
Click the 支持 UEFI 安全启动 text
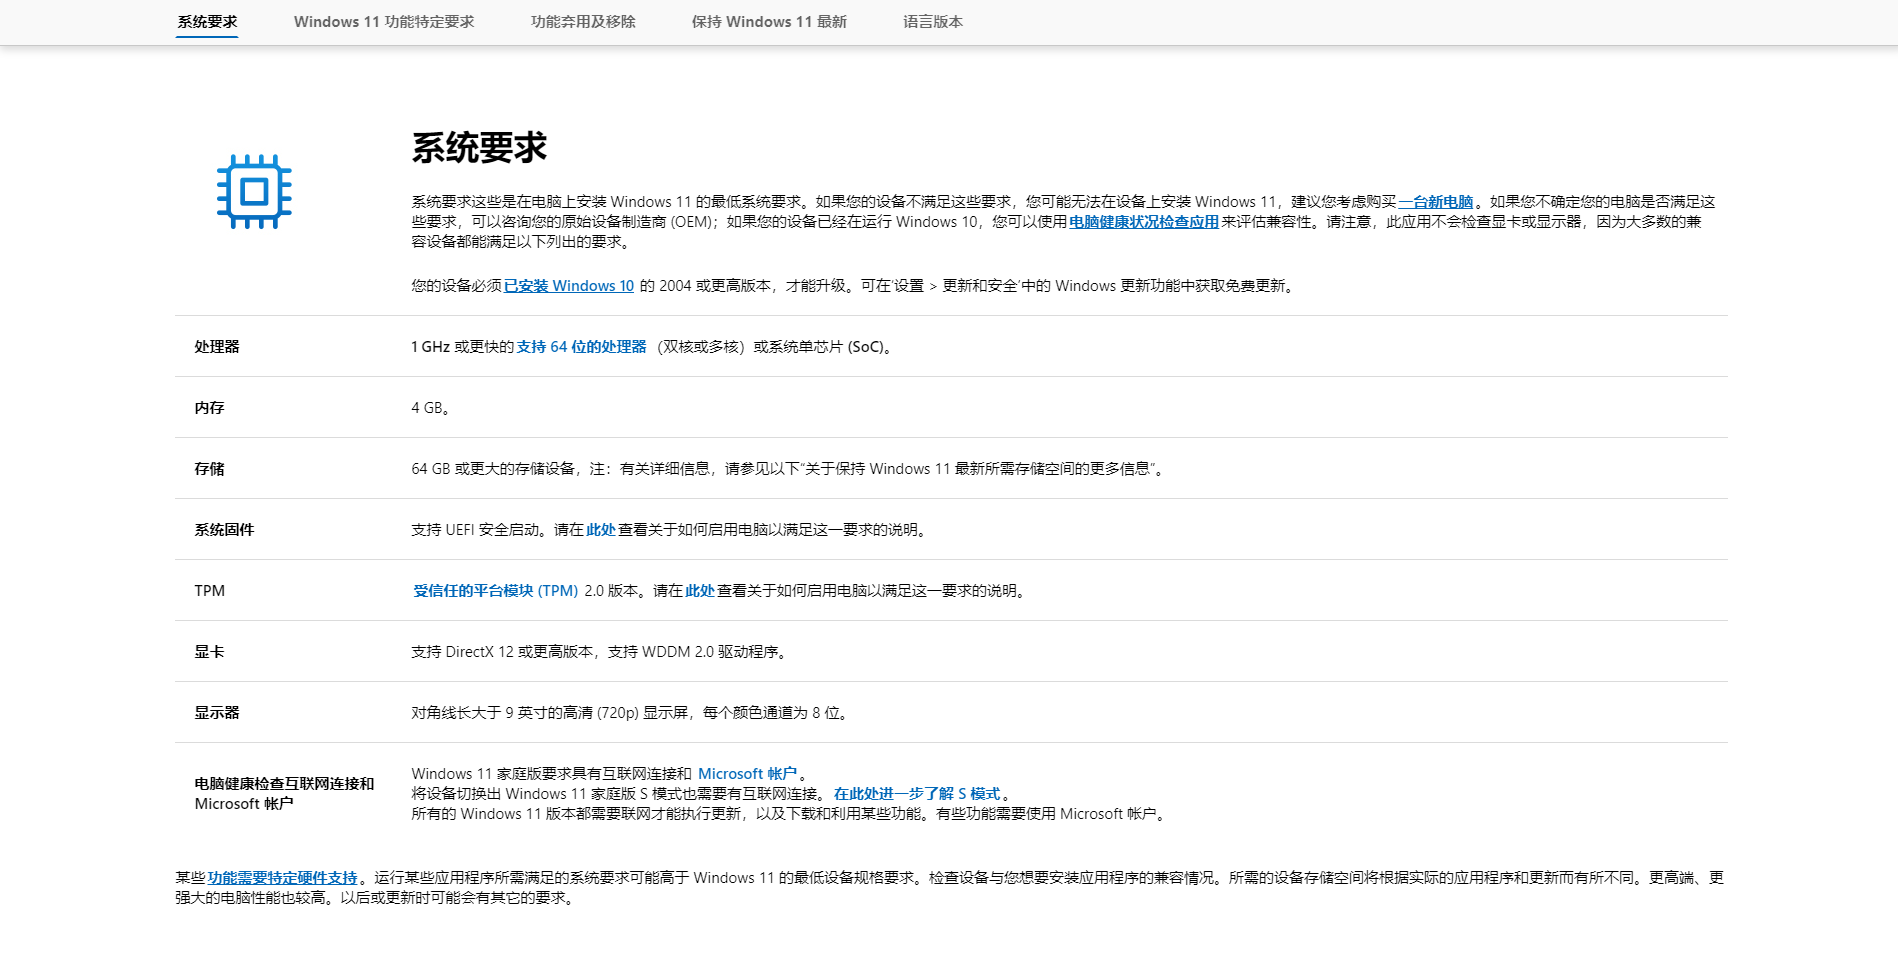pos(475,530)
